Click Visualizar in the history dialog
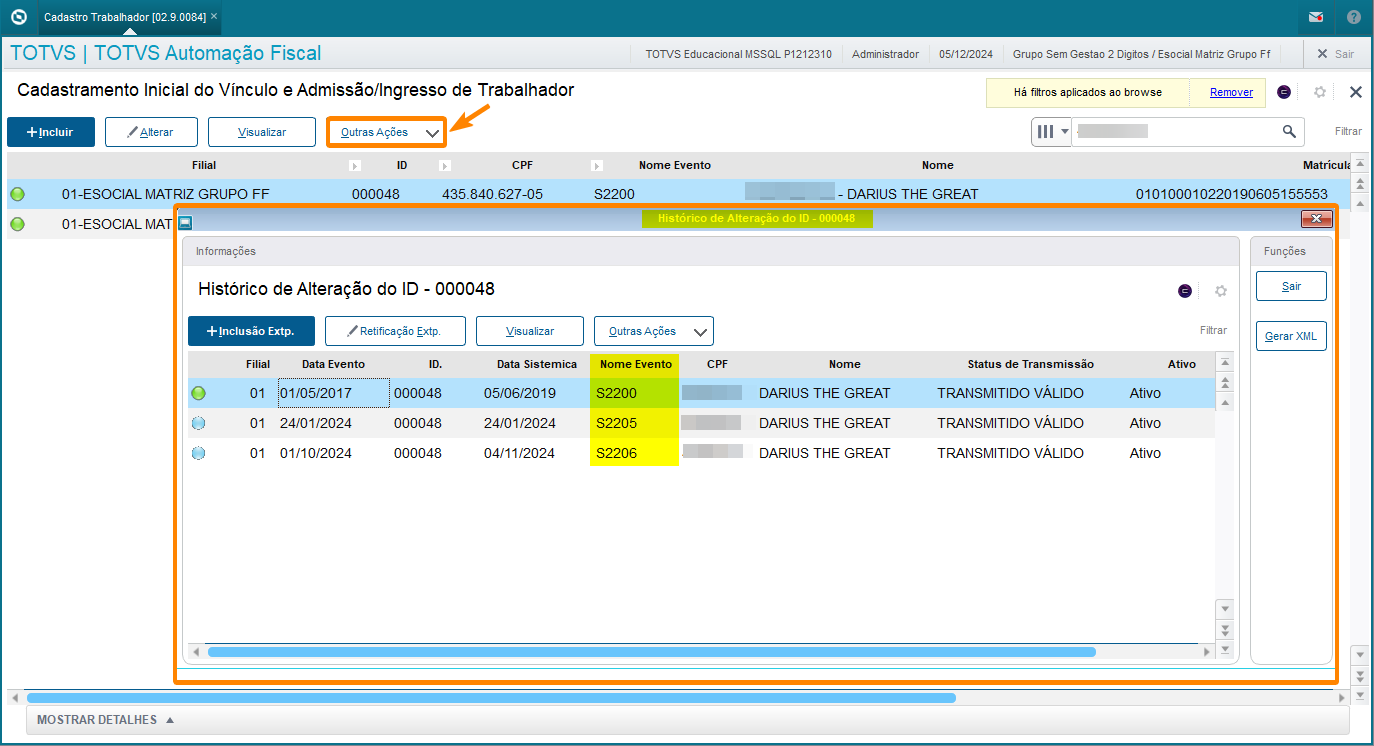The image size is (1374, 746). [530, 331]
